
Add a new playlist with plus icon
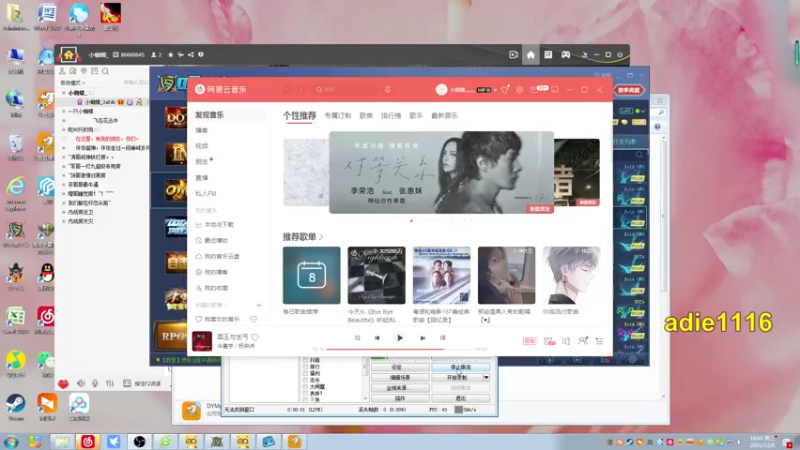(259, 305)
